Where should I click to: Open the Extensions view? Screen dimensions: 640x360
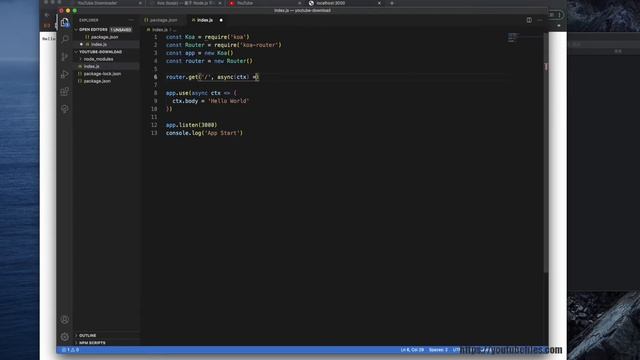(65, 91)
